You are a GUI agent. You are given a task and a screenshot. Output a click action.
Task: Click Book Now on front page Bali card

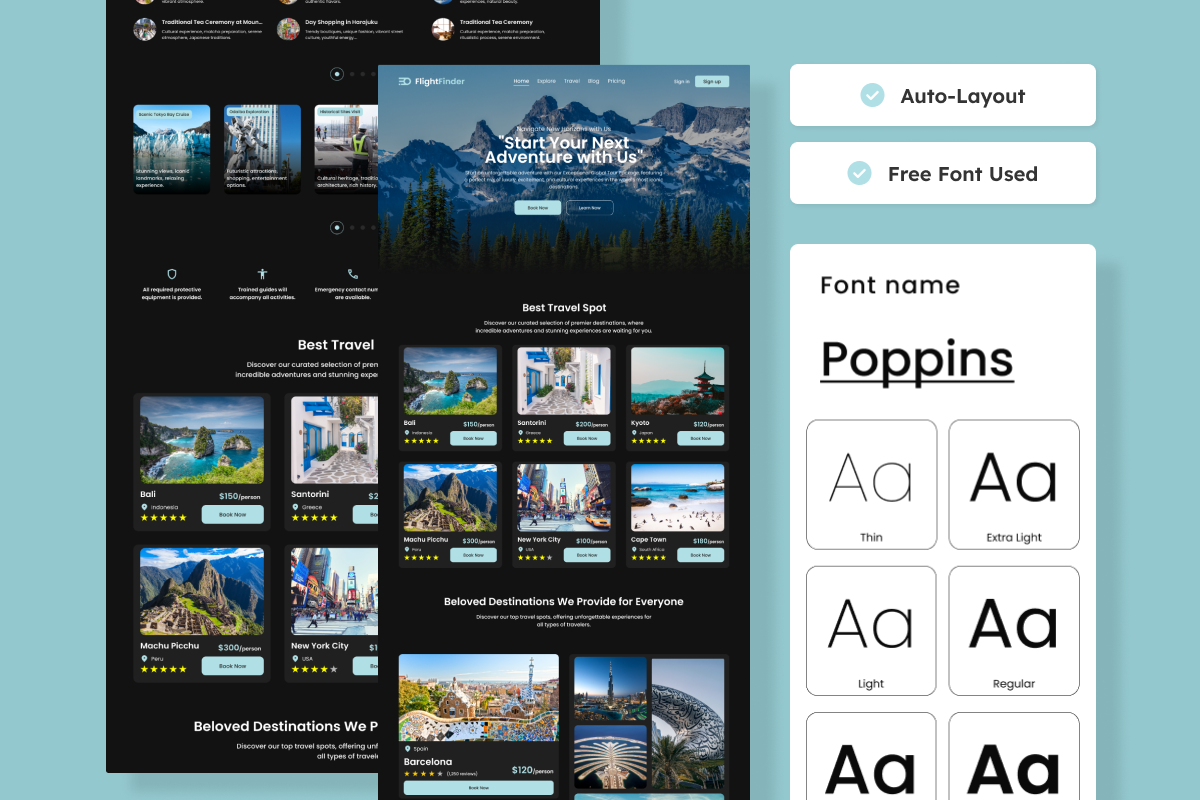[473, 438]
